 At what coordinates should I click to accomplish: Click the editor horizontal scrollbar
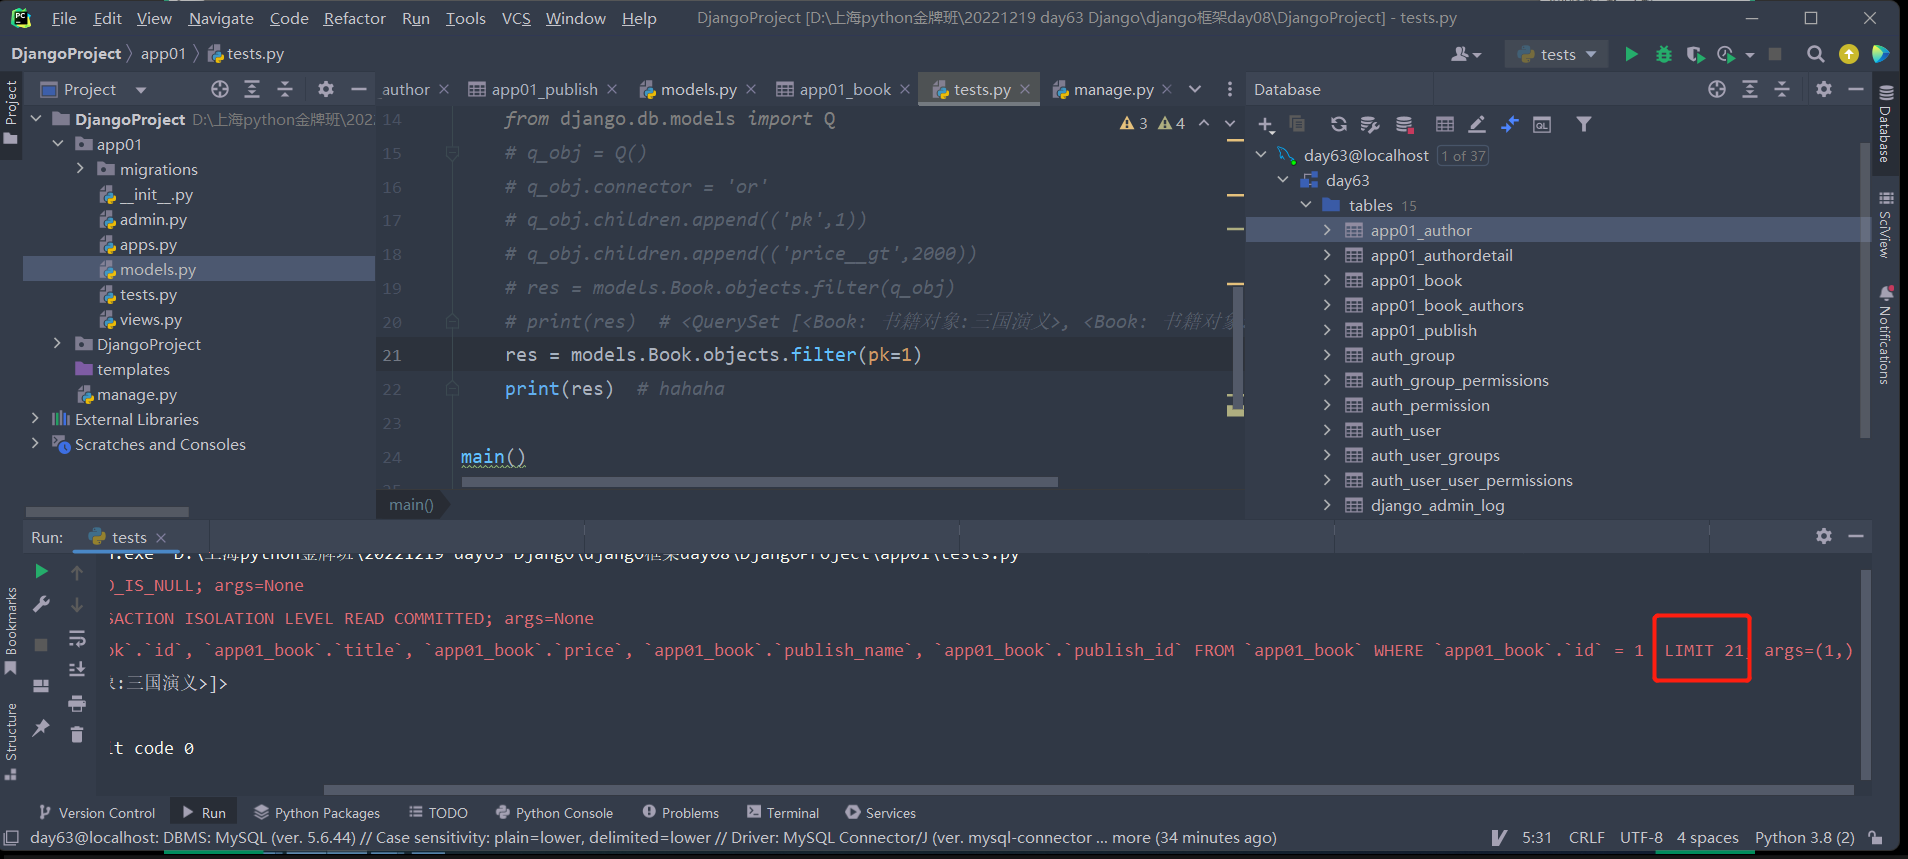759,482
